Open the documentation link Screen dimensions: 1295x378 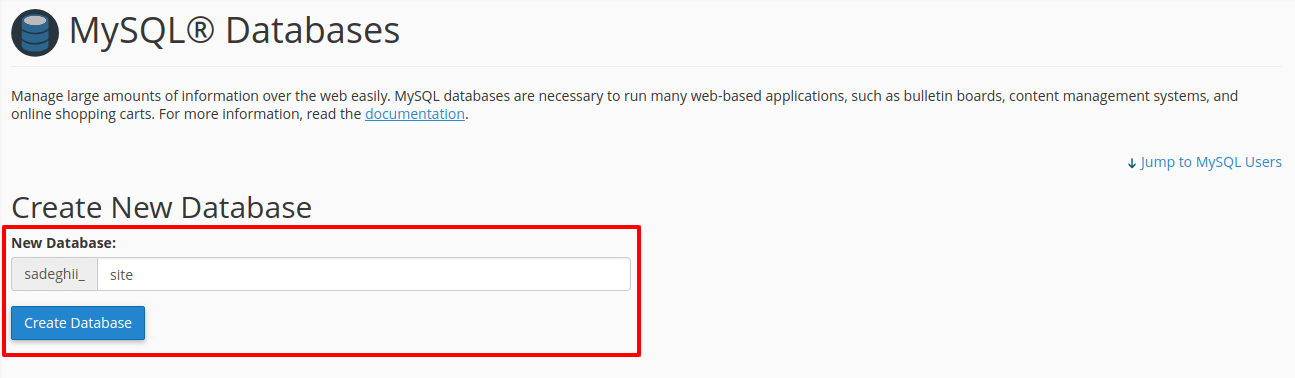tap(414, 114)
